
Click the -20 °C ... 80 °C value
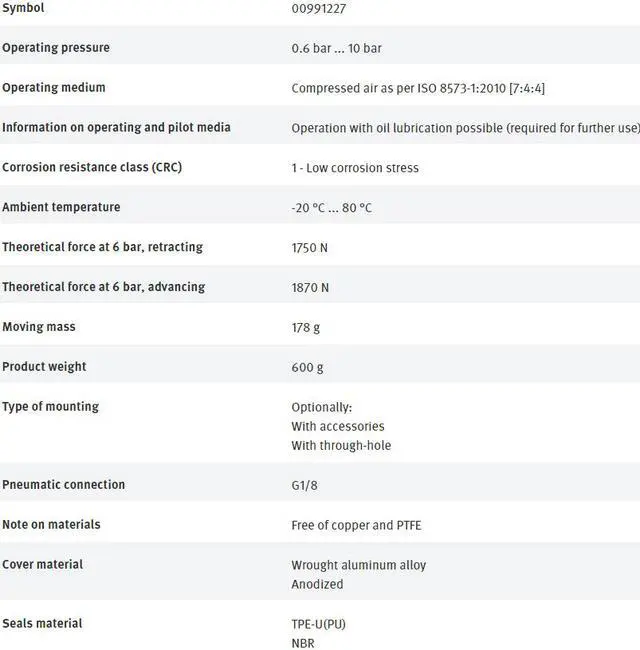331,208
